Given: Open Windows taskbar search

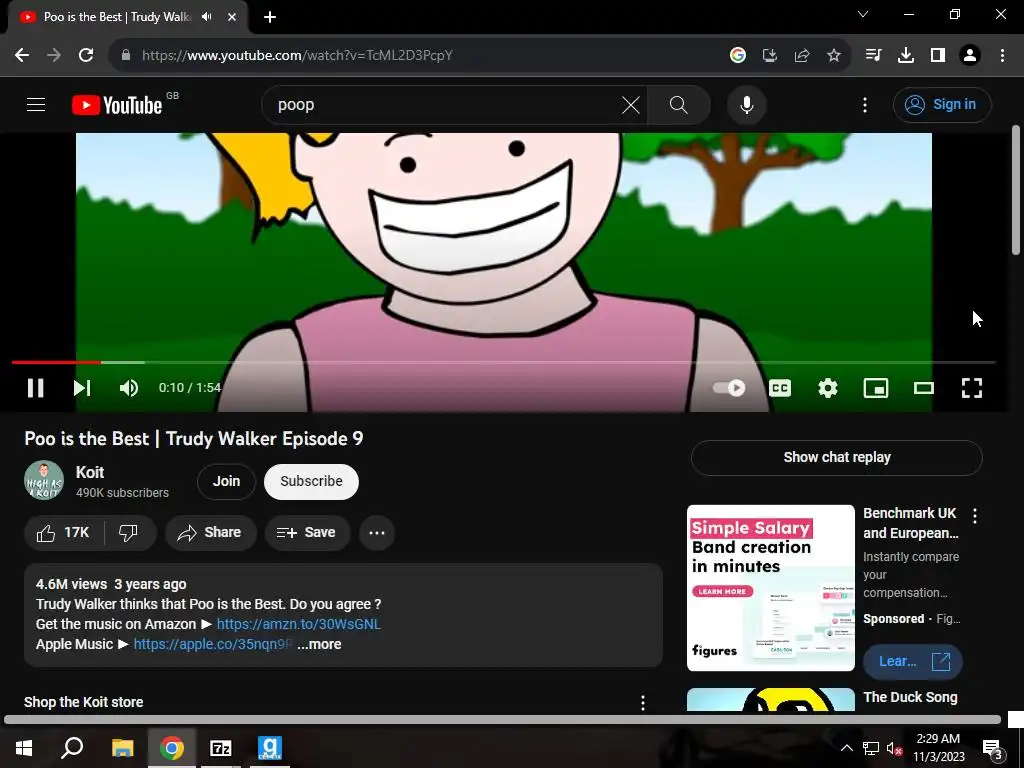Looking at the screenshot, I should point(72,748).
